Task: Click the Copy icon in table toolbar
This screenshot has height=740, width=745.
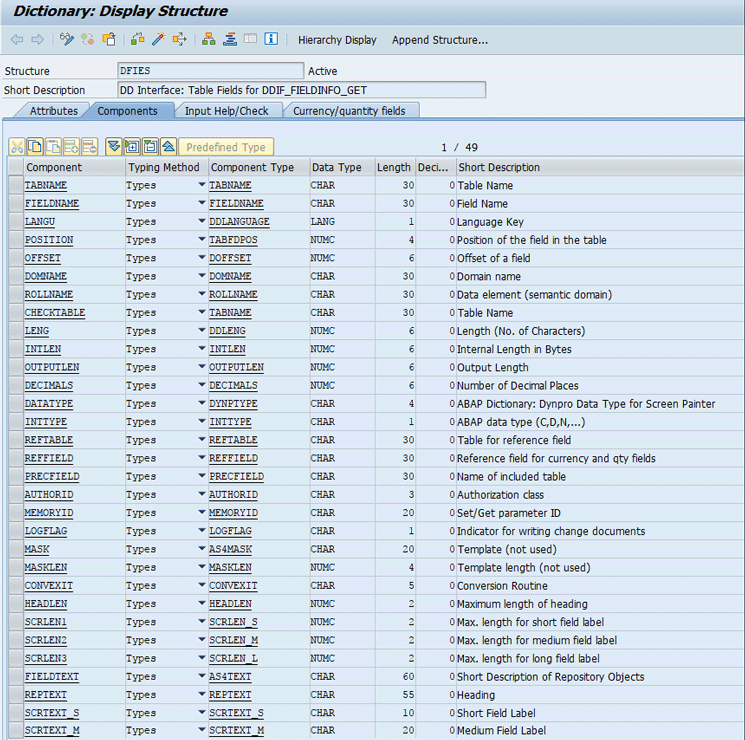Action: pyautogui.click(x=35, y=147)
